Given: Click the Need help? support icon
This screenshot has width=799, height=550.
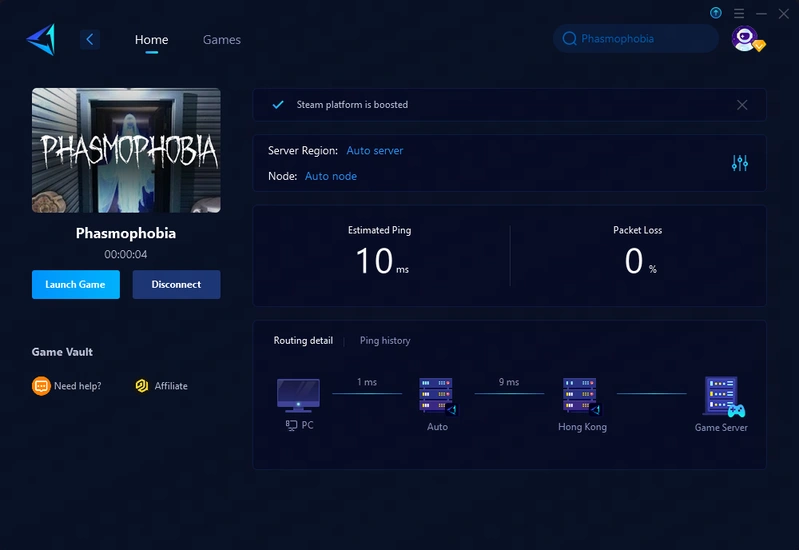Looking at the screenshot, I should pyautogui.click(x=41, y=386).
